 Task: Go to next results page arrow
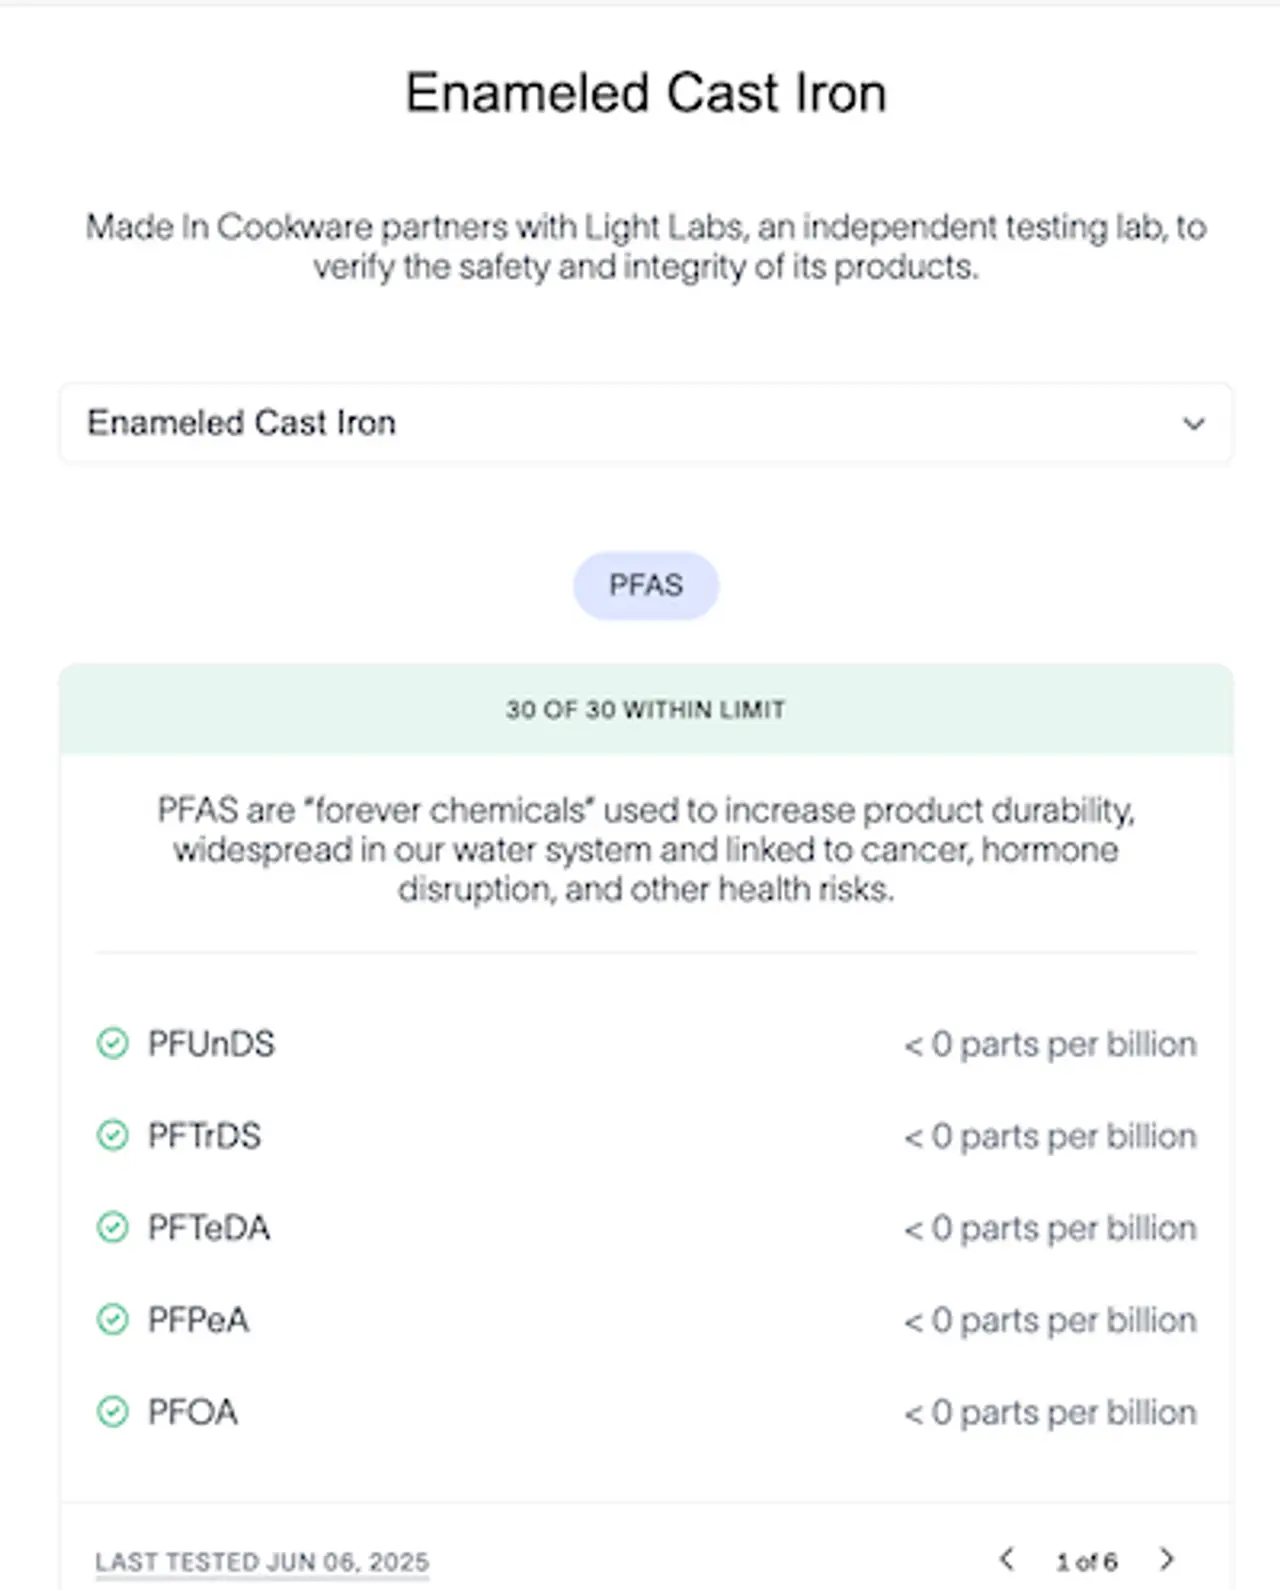tap(1166, 1559)
